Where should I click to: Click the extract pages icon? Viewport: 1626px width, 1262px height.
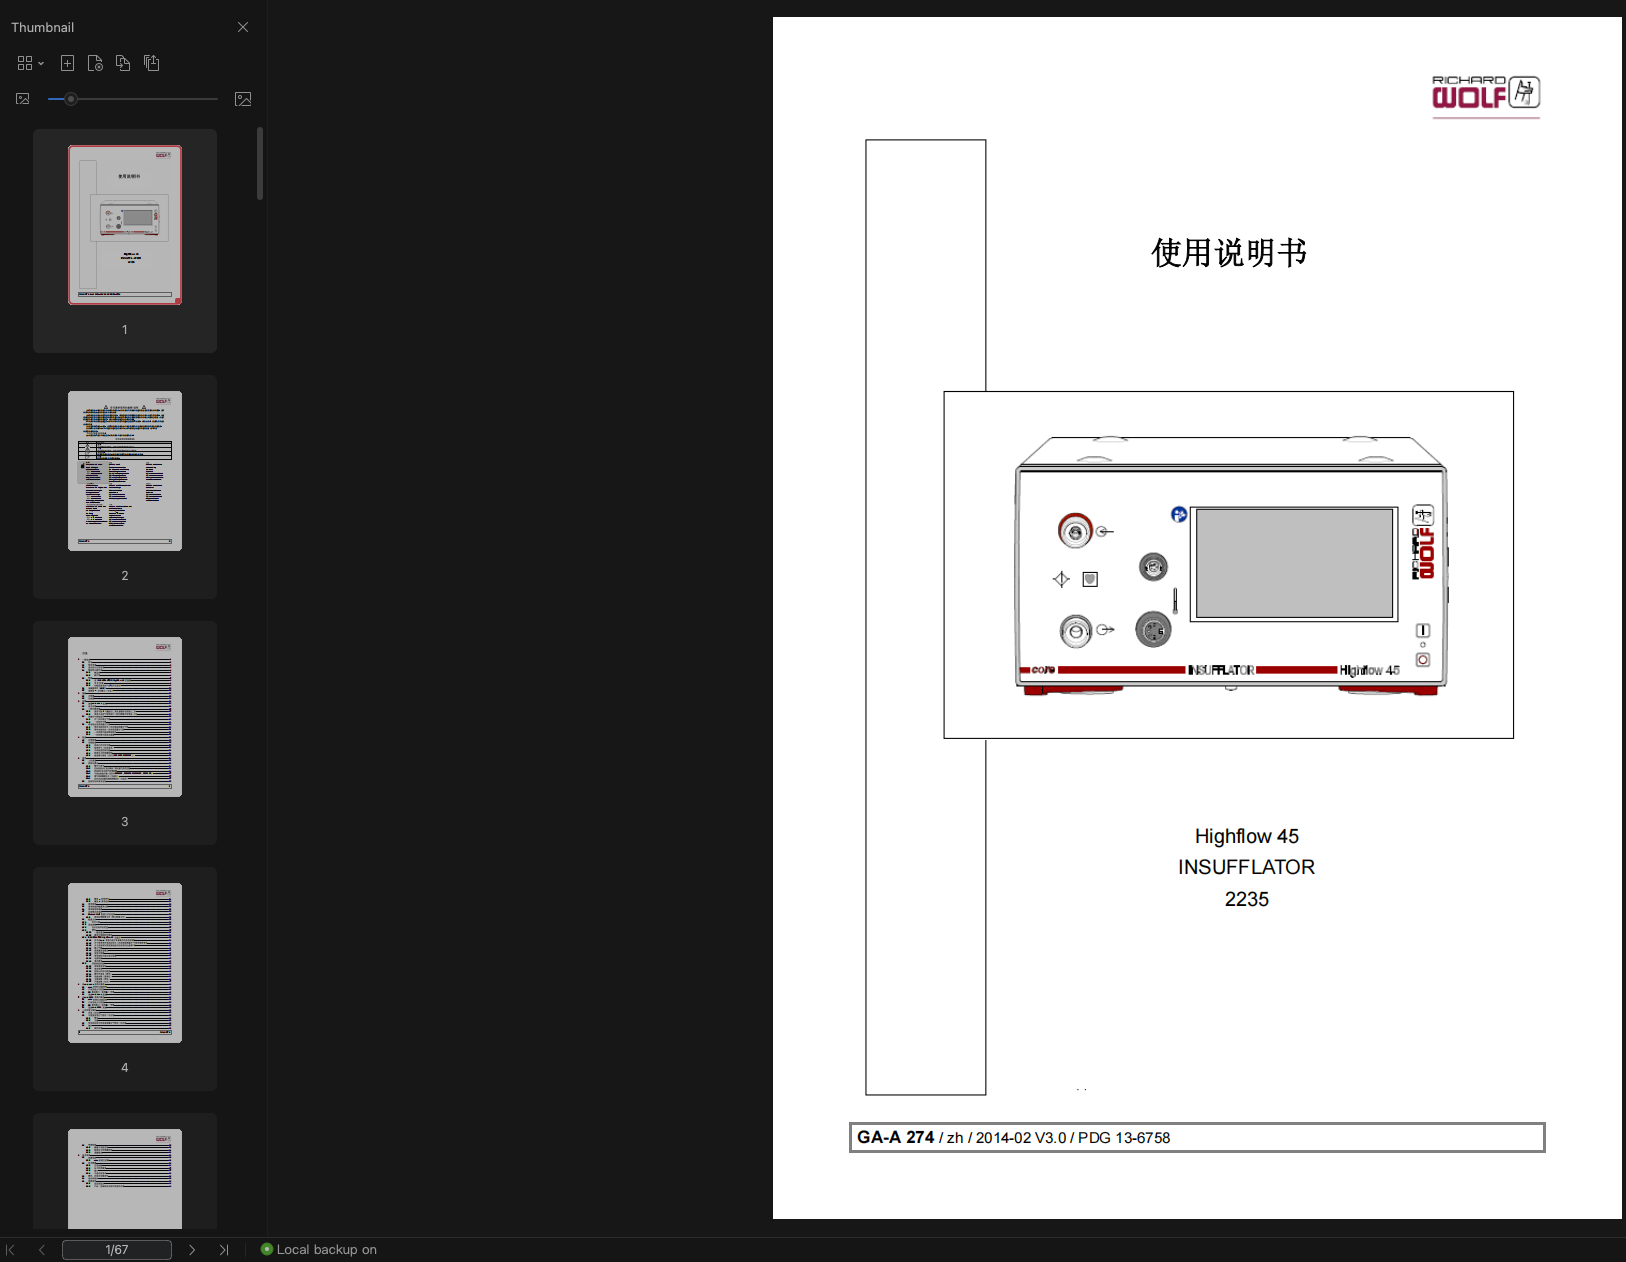[151, 63]
